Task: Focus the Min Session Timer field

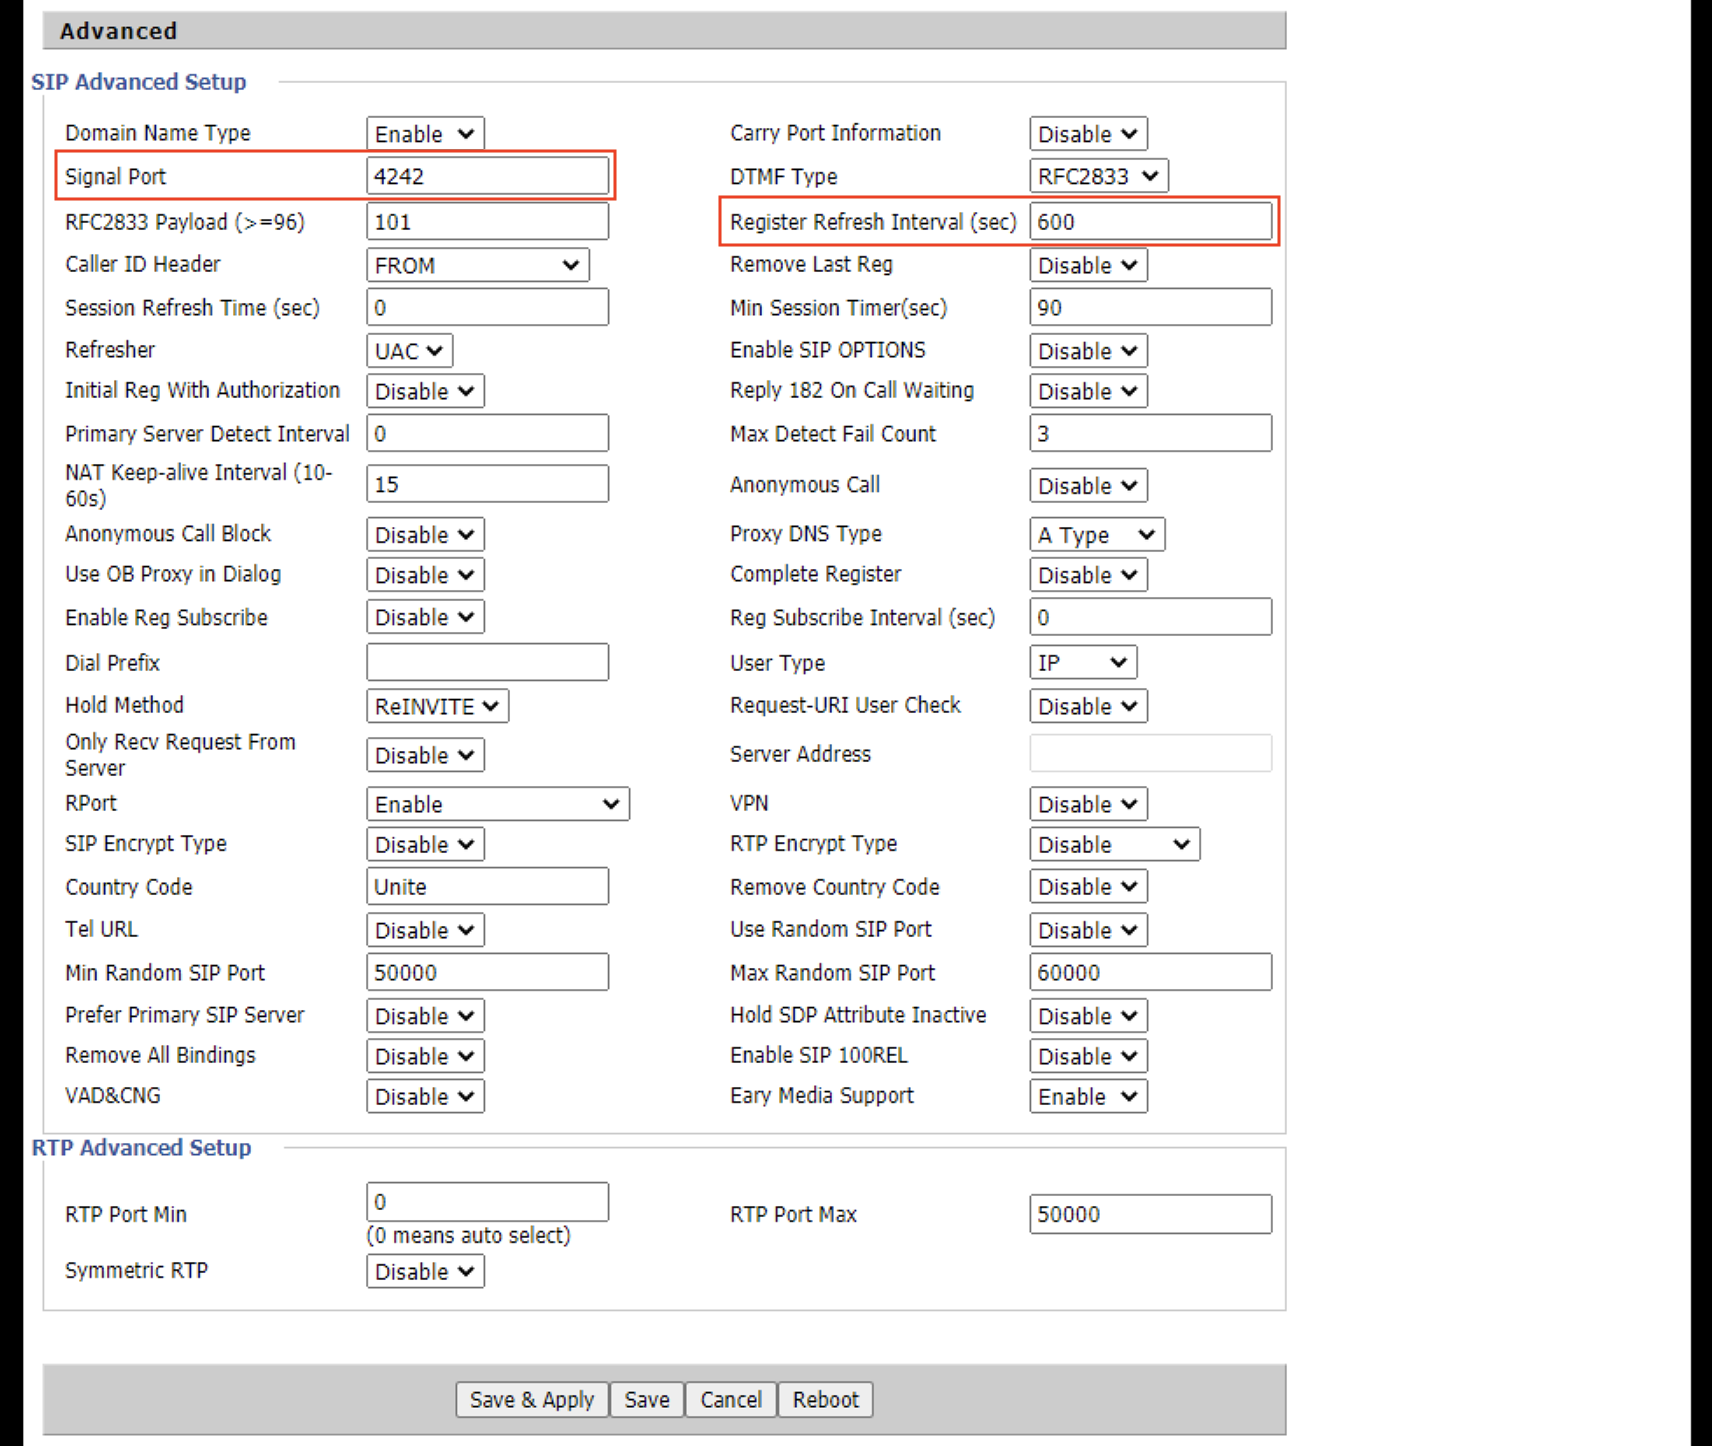Action: (x=1151, y=307)
